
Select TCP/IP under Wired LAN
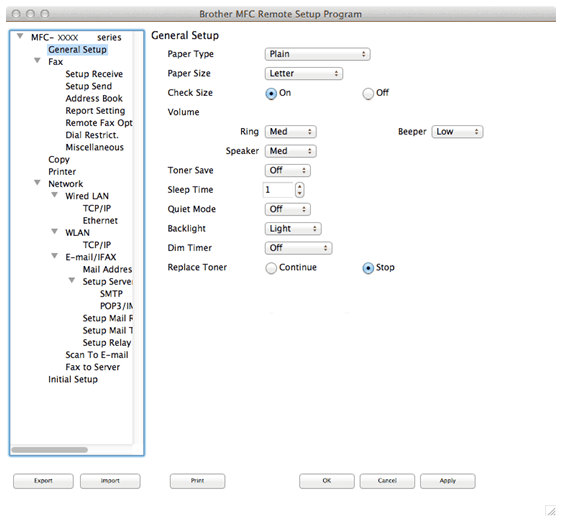(97, 208)
